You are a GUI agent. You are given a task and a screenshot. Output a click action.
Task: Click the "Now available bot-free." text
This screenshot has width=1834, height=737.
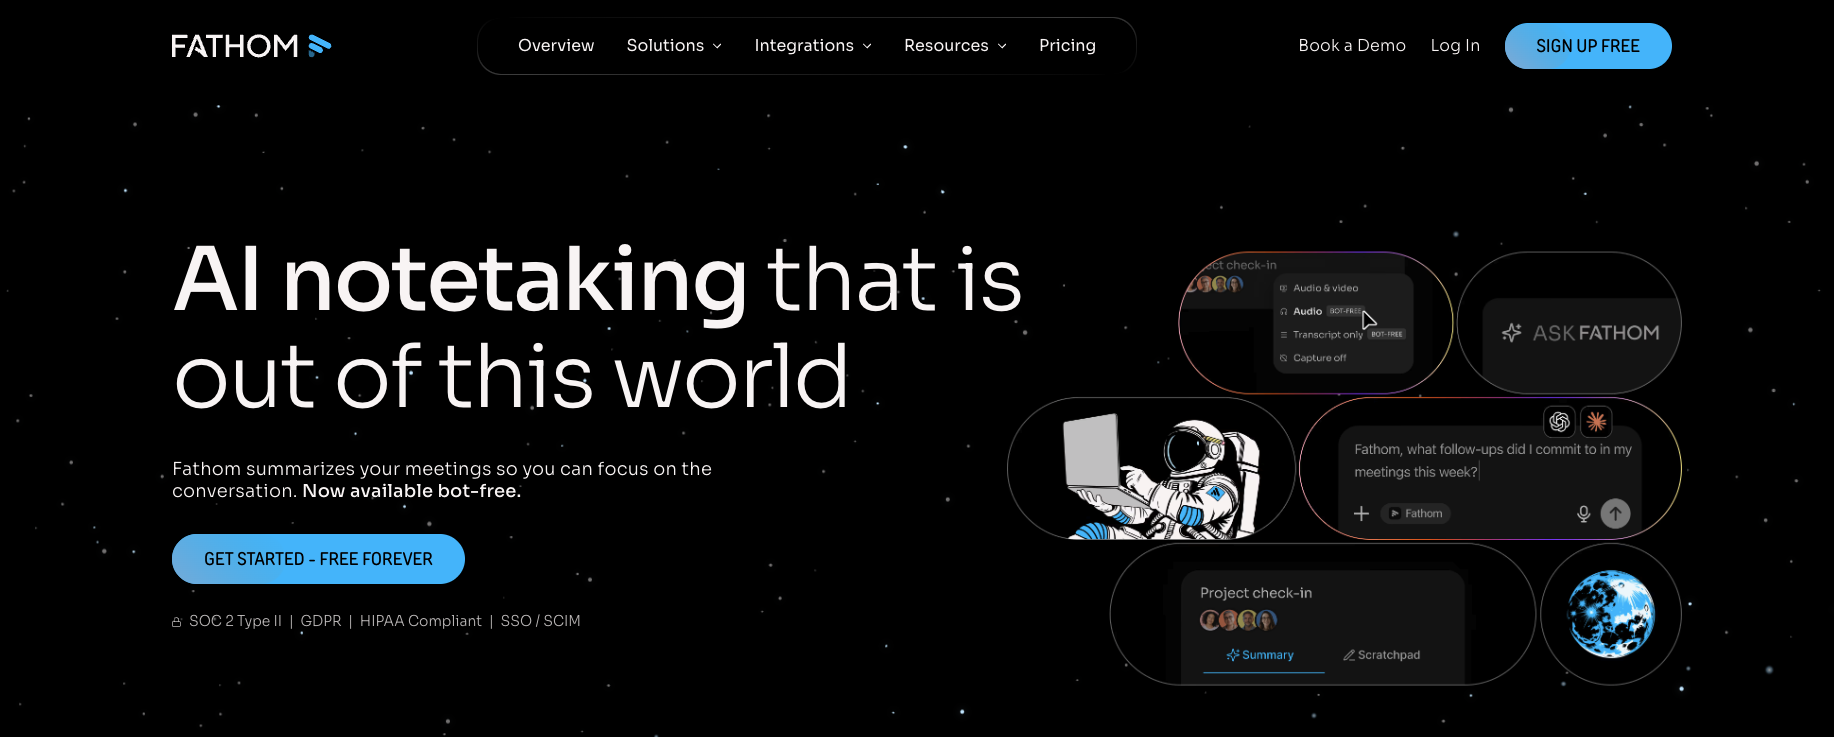tap(412, 491)
